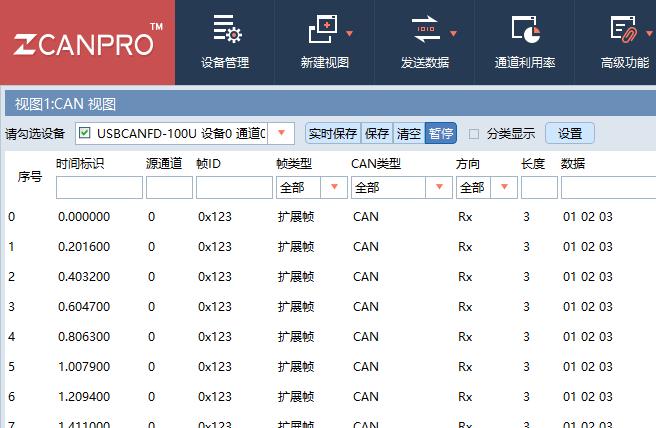Click 扩展帧 in row 1
The width and height of the screenshot is (656, 428).
point(296,247)
